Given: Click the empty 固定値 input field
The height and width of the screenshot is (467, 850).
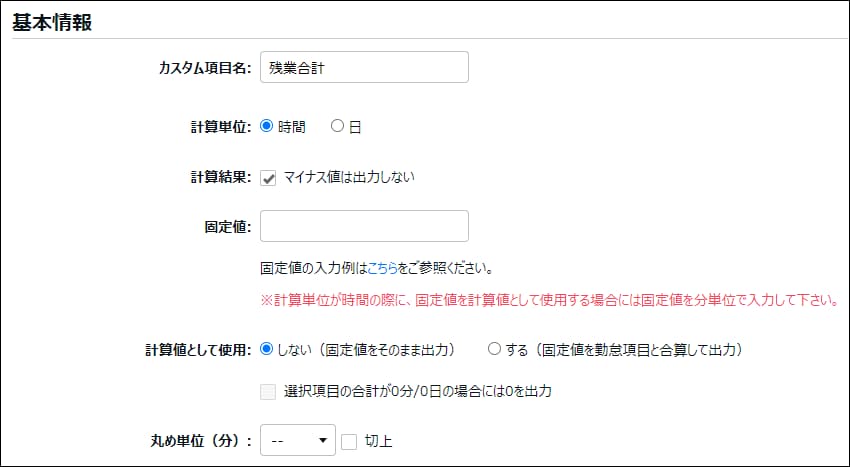Looking at the screenshot, I should coord(363,226).
